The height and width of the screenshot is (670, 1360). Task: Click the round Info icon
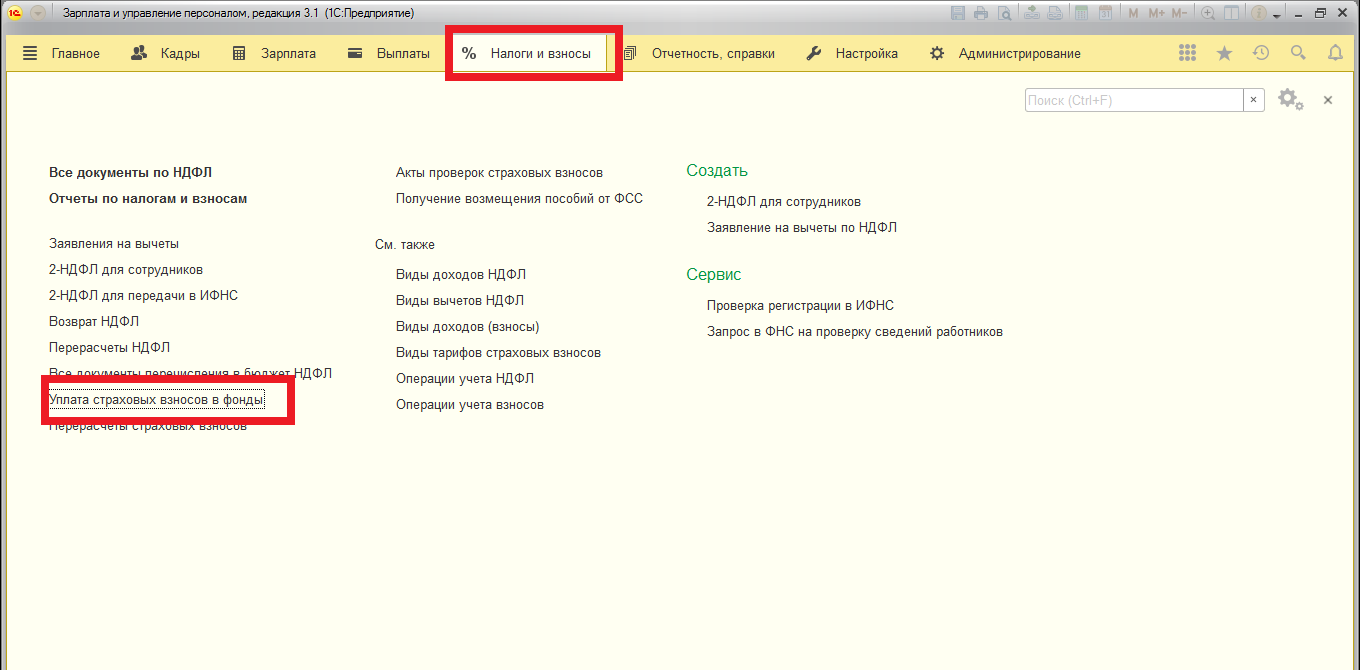(x=1259, y=13)
